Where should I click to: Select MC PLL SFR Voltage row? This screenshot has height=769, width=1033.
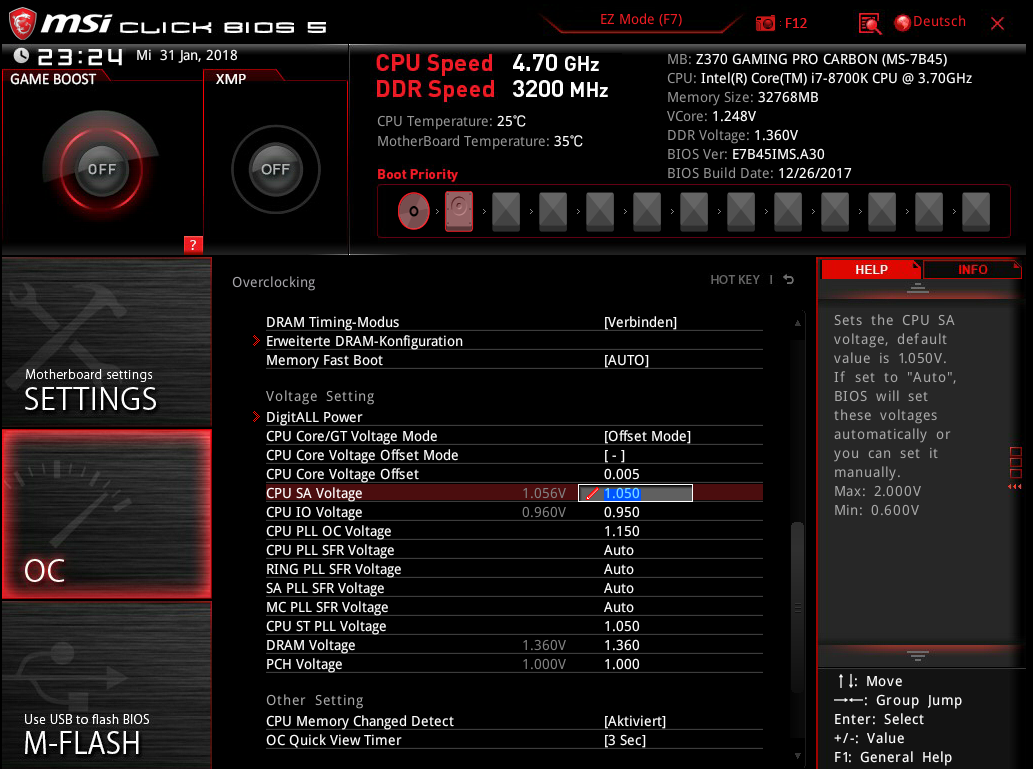point(514,608)
